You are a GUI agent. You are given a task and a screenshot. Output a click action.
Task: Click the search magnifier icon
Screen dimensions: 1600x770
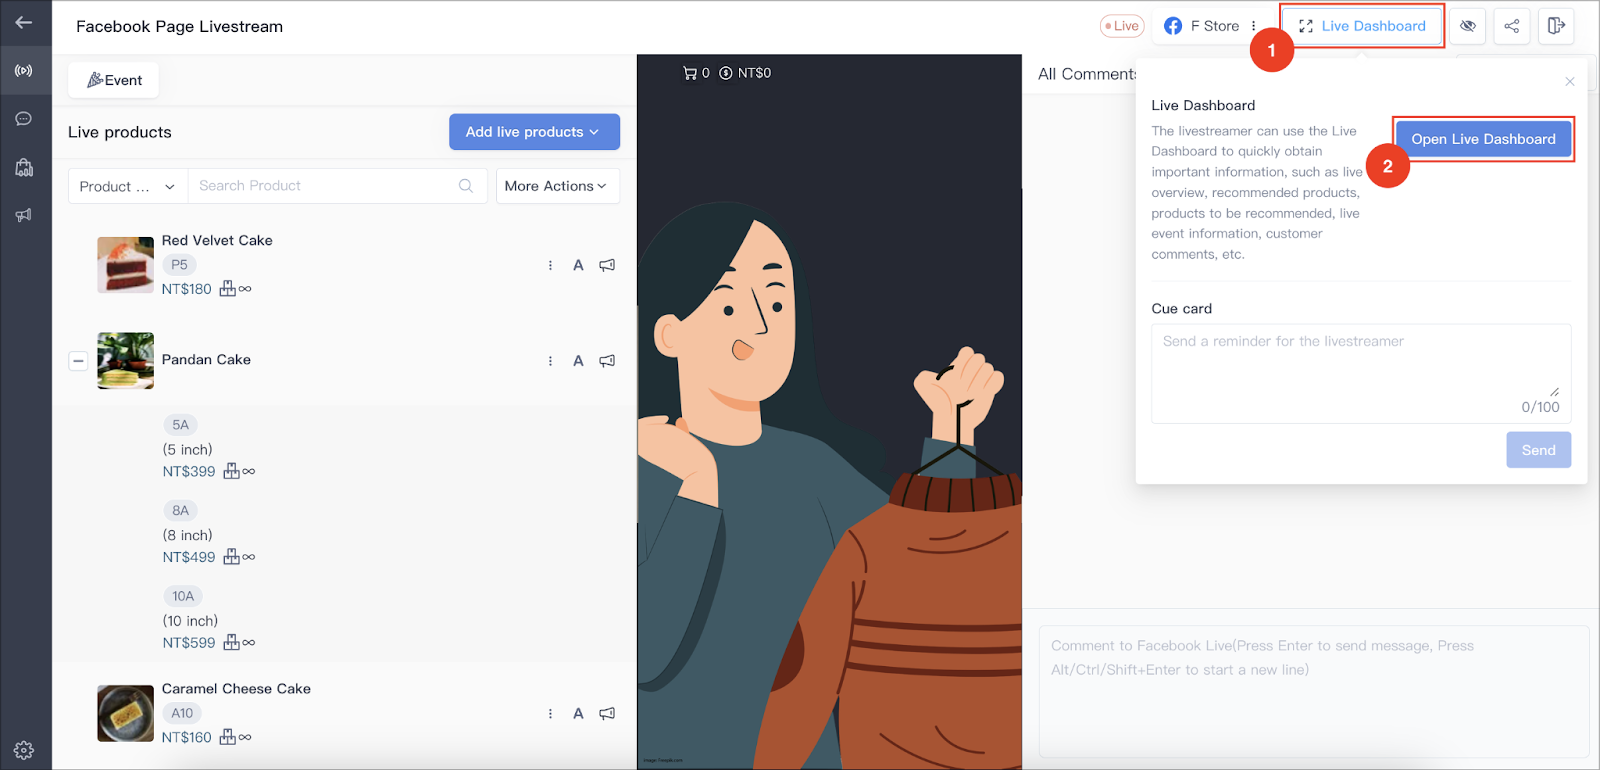click(x=466, y=186)
